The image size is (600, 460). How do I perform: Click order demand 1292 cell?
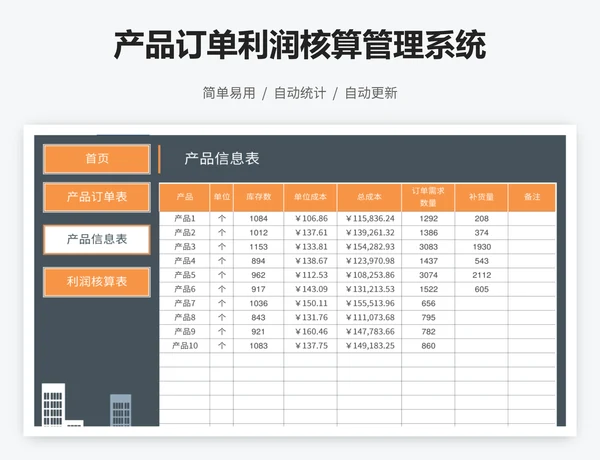coord(428,219)
